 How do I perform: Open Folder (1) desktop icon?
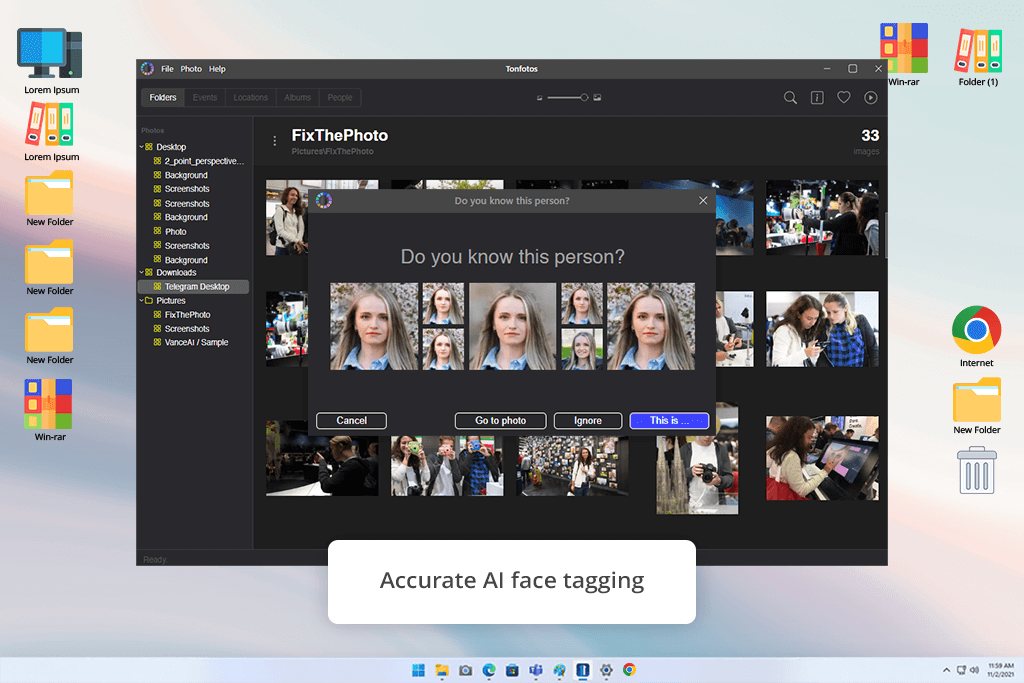tap(978, 57)
